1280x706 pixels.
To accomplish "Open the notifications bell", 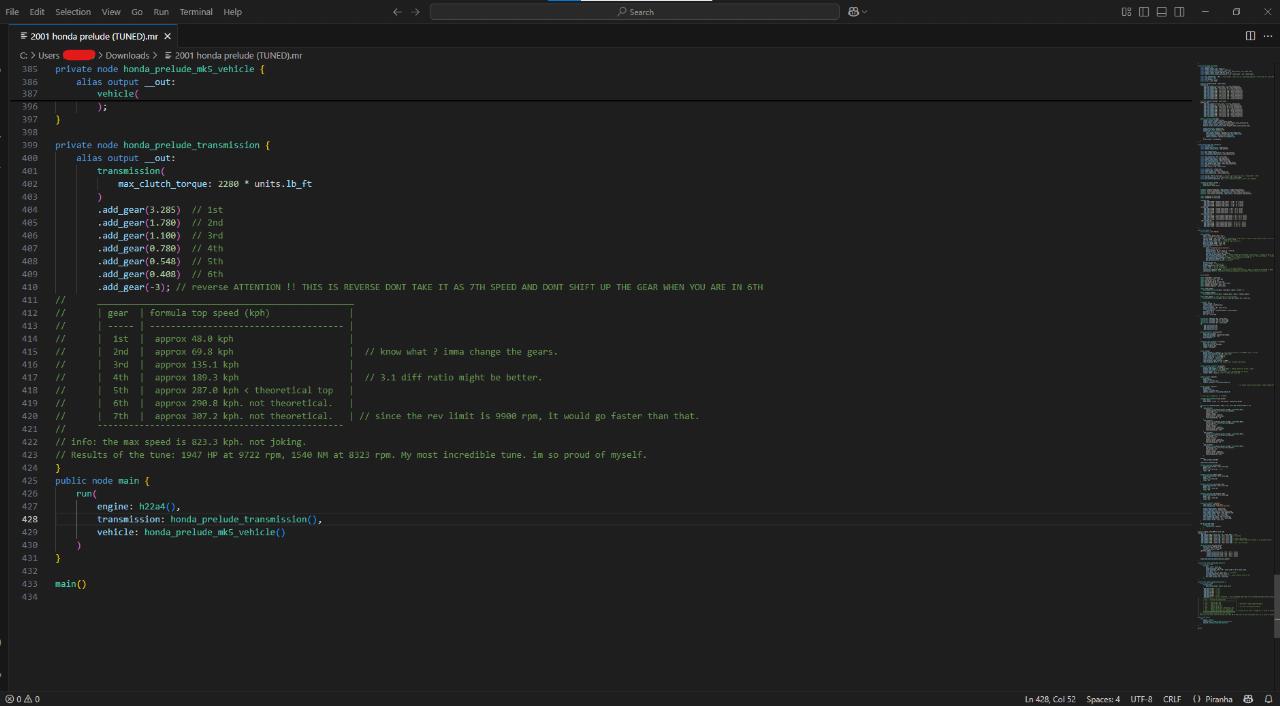I will 1268,699.
